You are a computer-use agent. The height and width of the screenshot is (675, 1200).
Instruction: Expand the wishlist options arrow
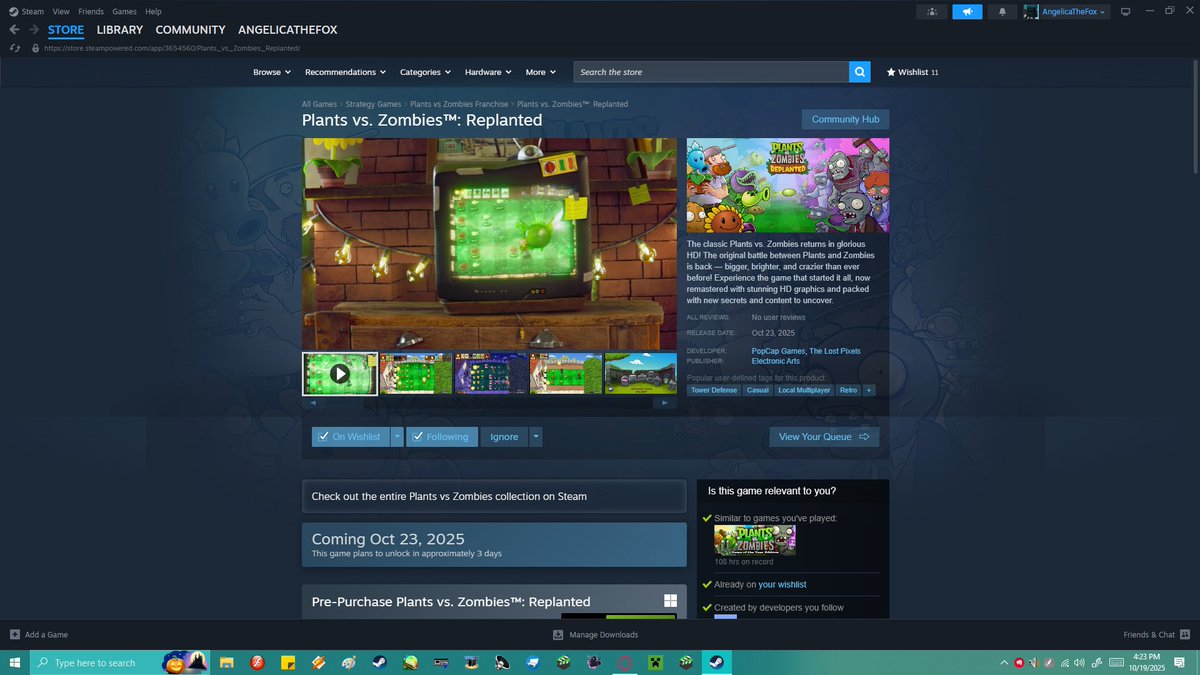pyautogui.click(x=397, y=437)
